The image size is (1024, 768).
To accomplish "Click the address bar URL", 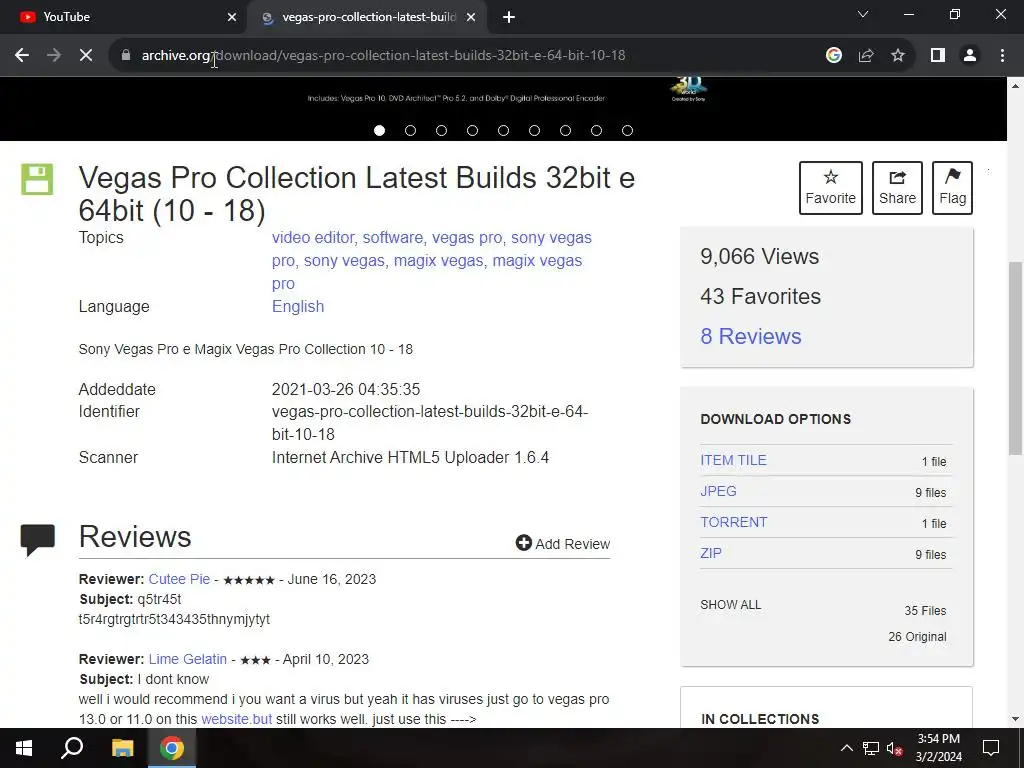I will [x=383, y=56].
